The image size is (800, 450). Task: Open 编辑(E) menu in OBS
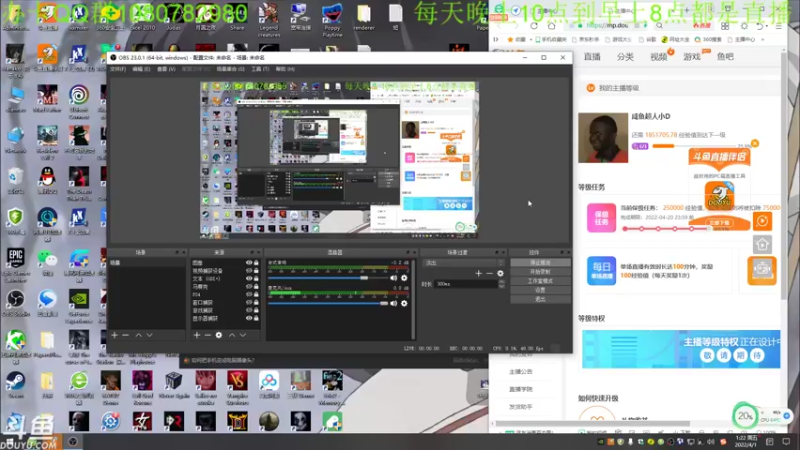tap(141, 69)
